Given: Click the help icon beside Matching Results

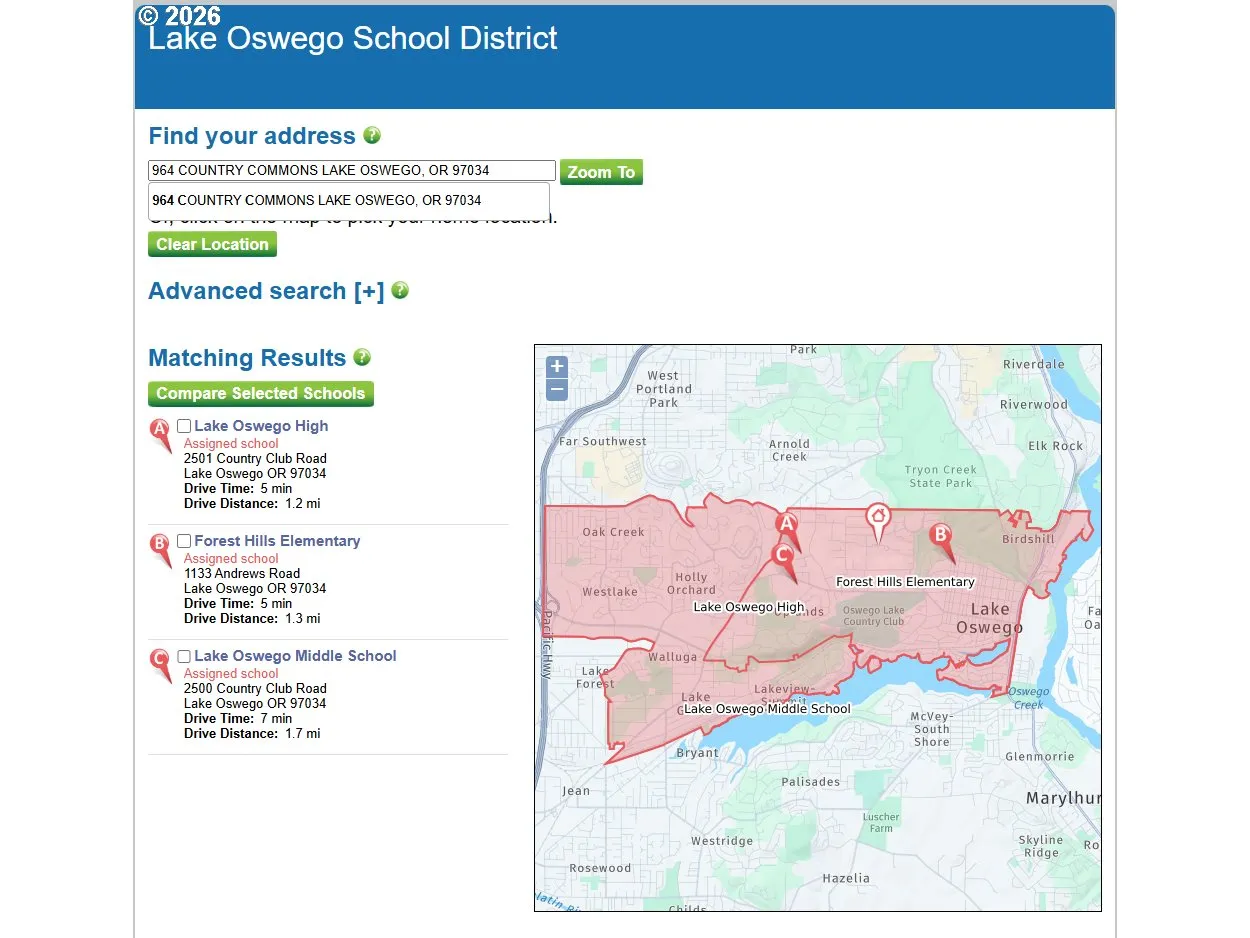Looking at the screenshot, I should click(362, 357).
